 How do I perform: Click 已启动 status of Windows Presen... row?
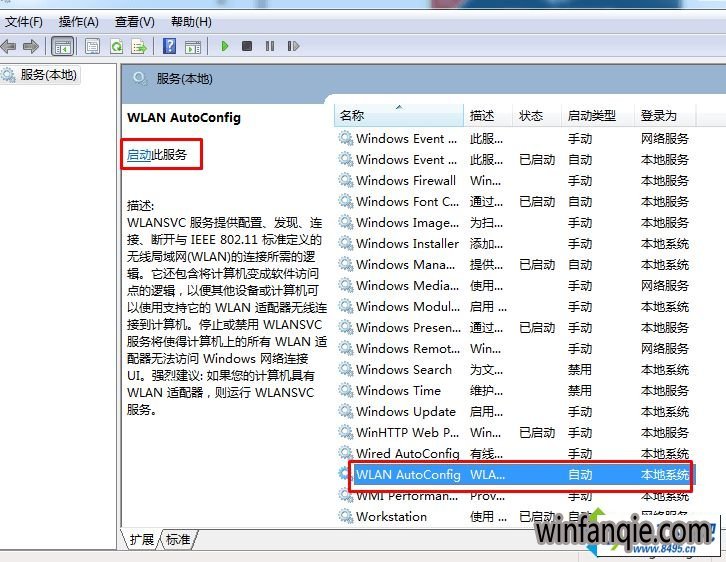coord(537,327)
